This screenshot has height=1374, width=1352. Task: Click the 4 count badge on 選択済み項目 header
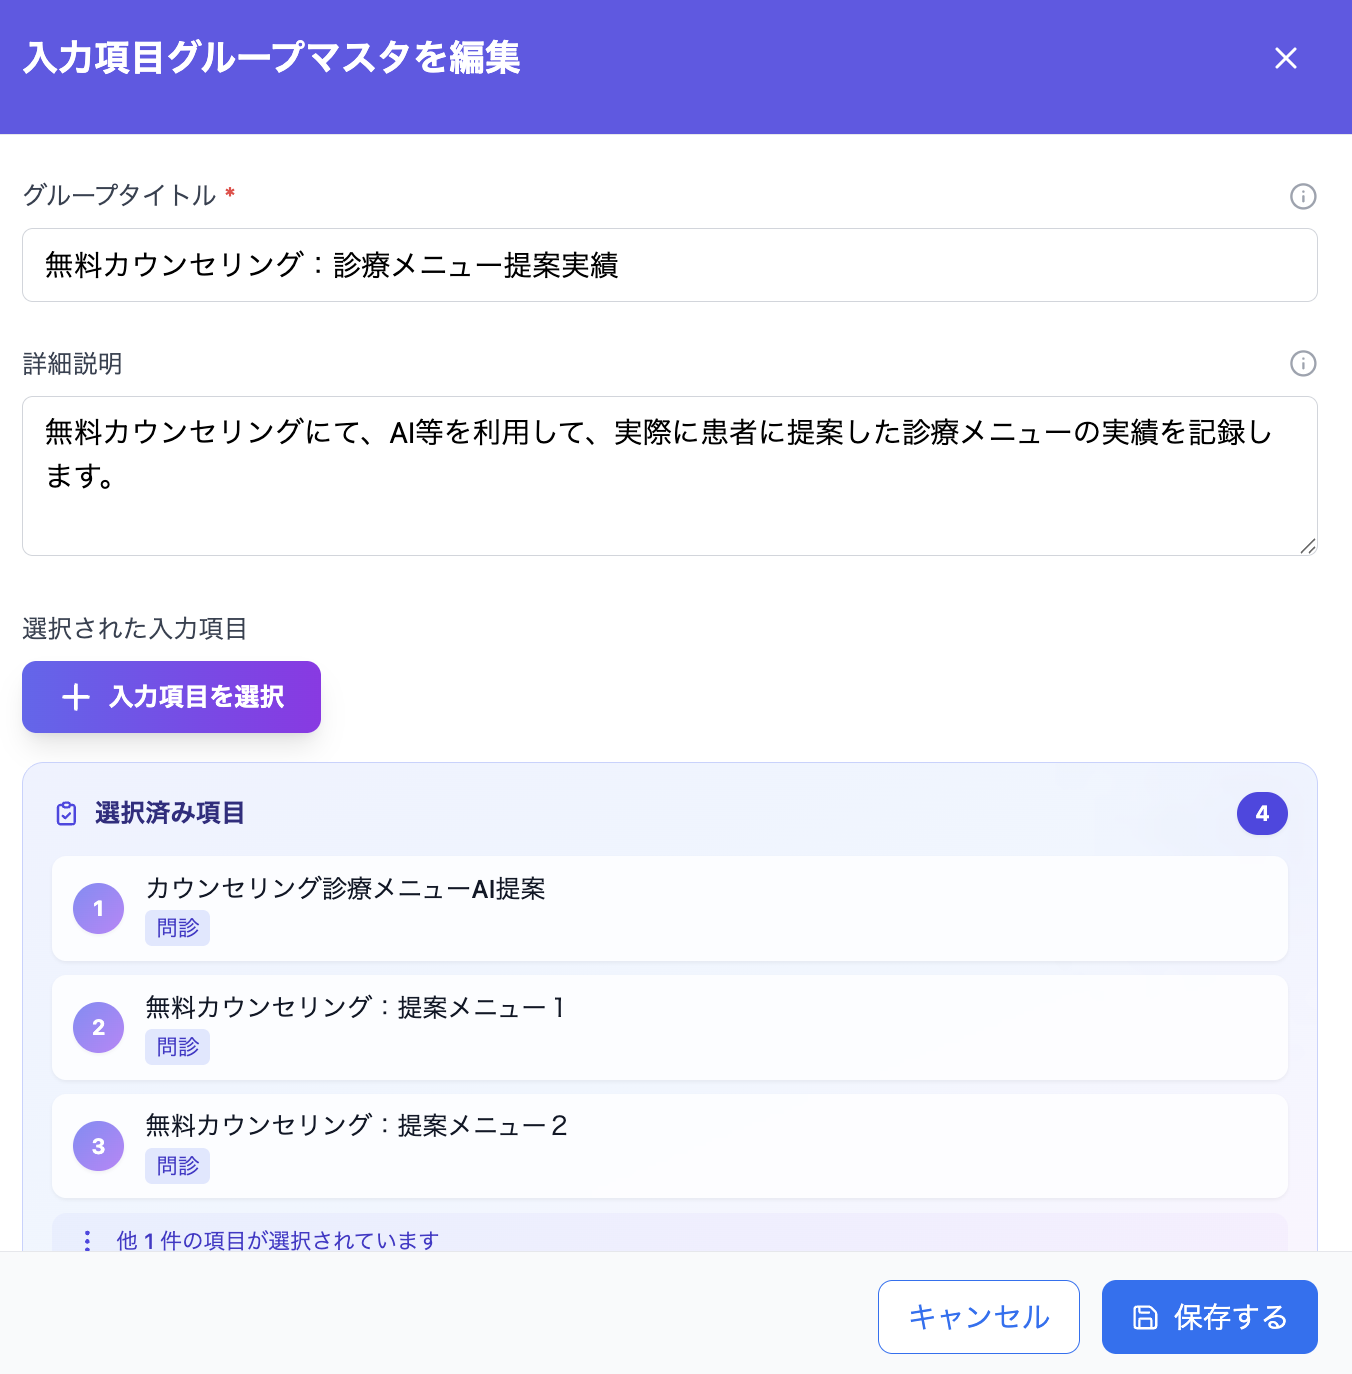[1262, 813]
